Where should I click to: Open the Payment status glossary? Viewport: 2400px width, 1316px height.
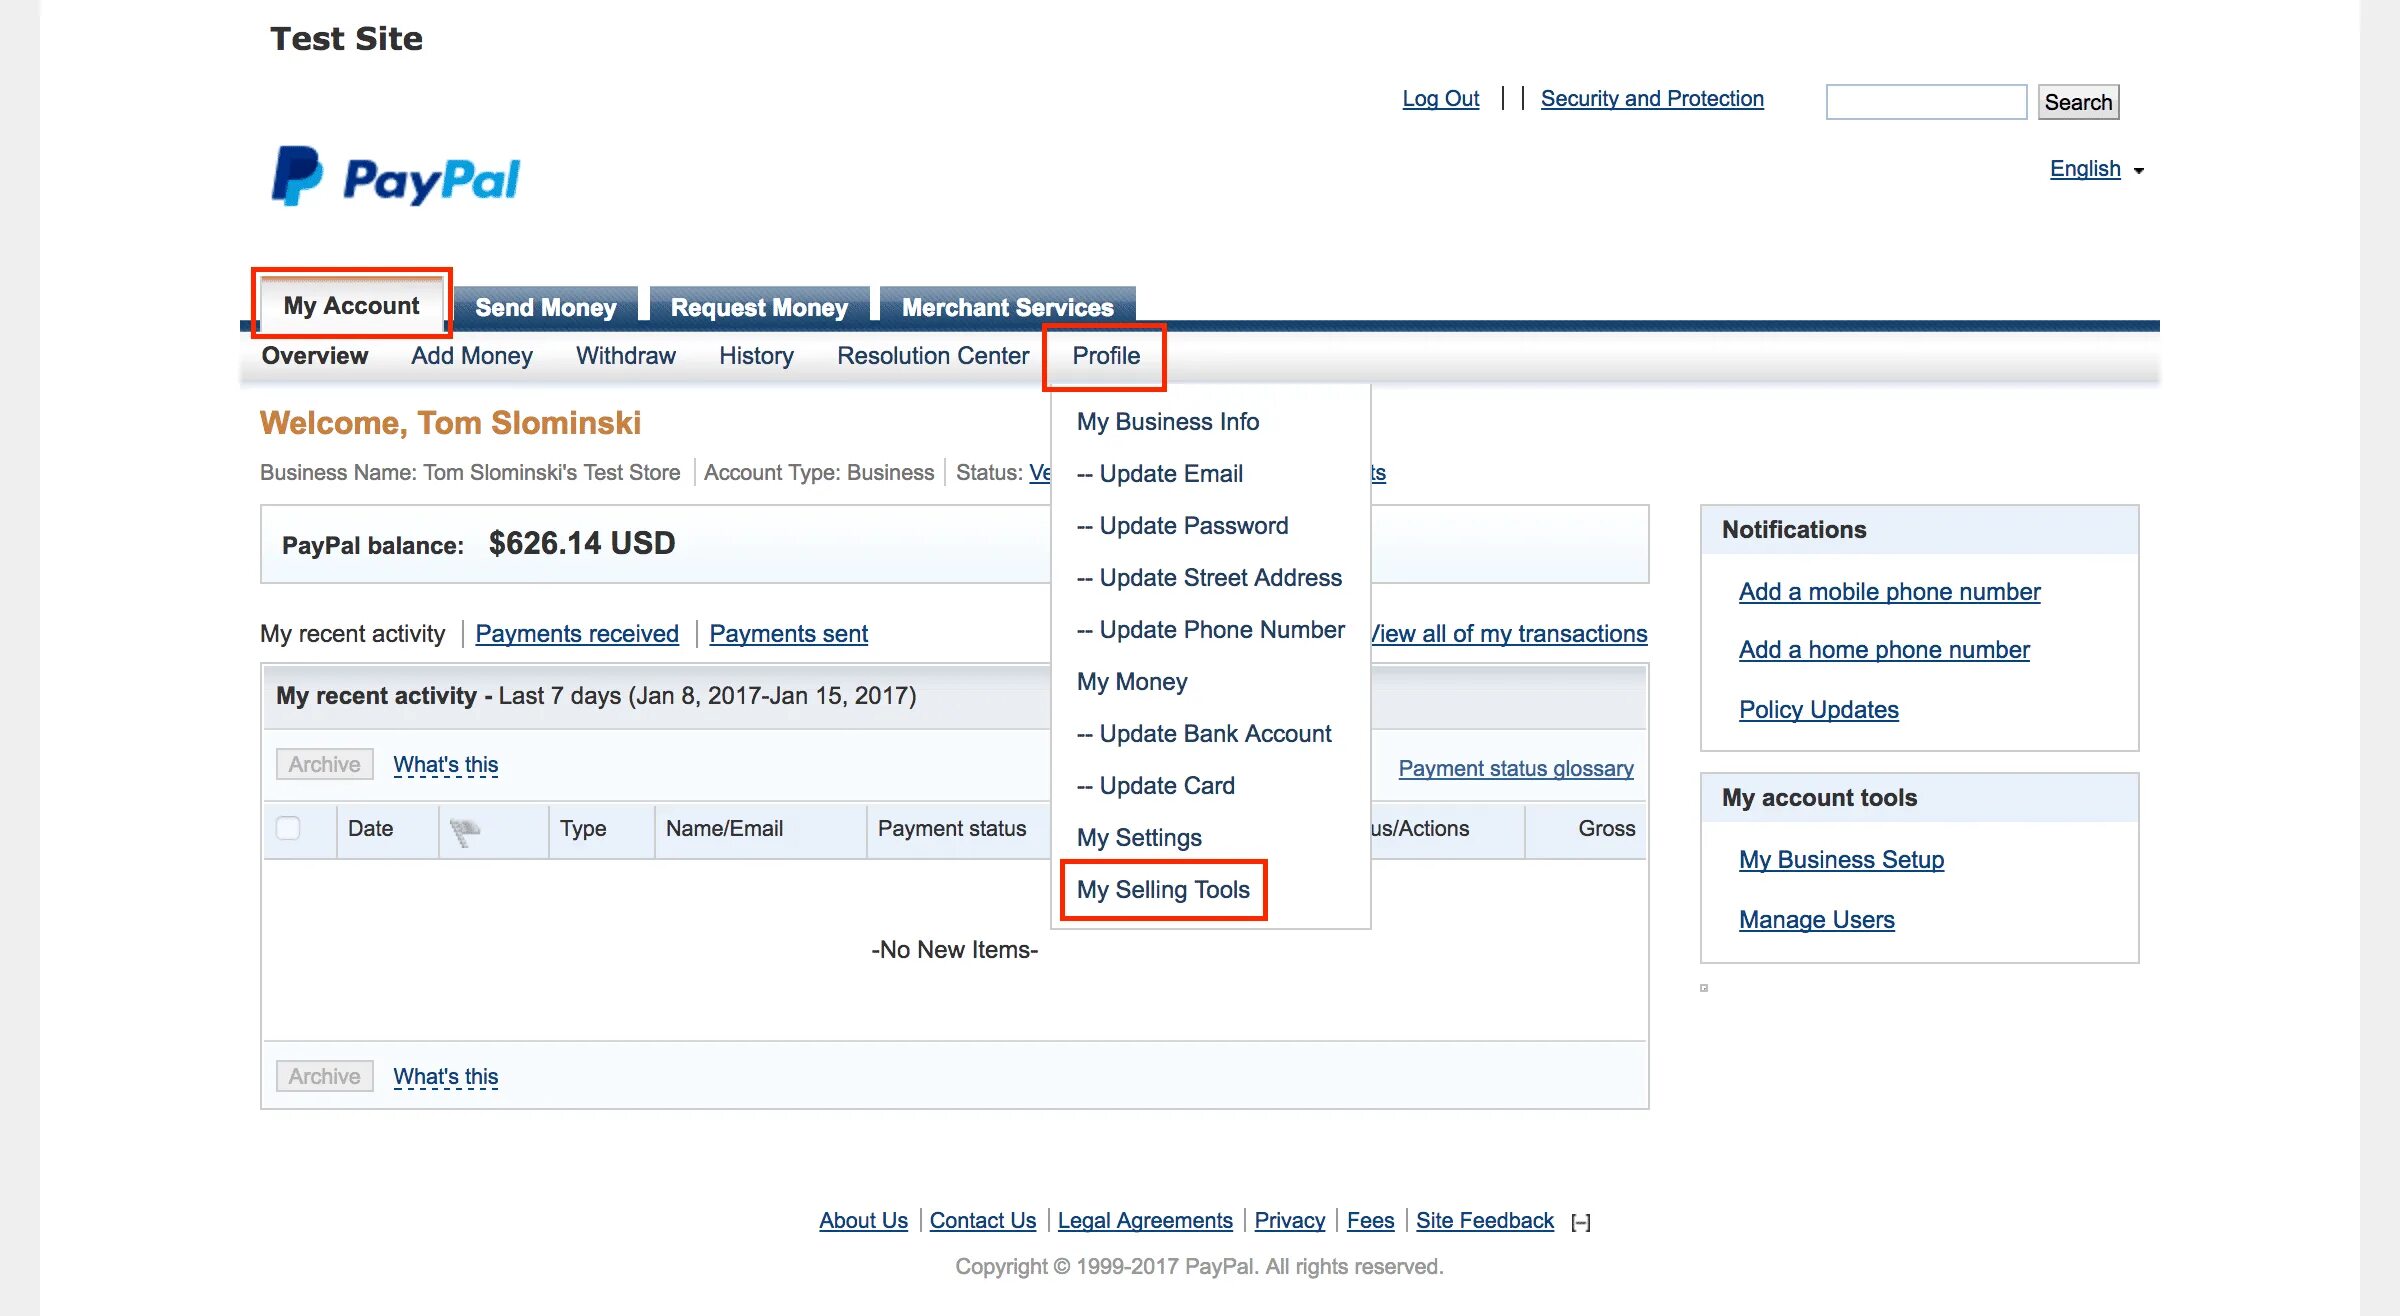click(1515, 768)
